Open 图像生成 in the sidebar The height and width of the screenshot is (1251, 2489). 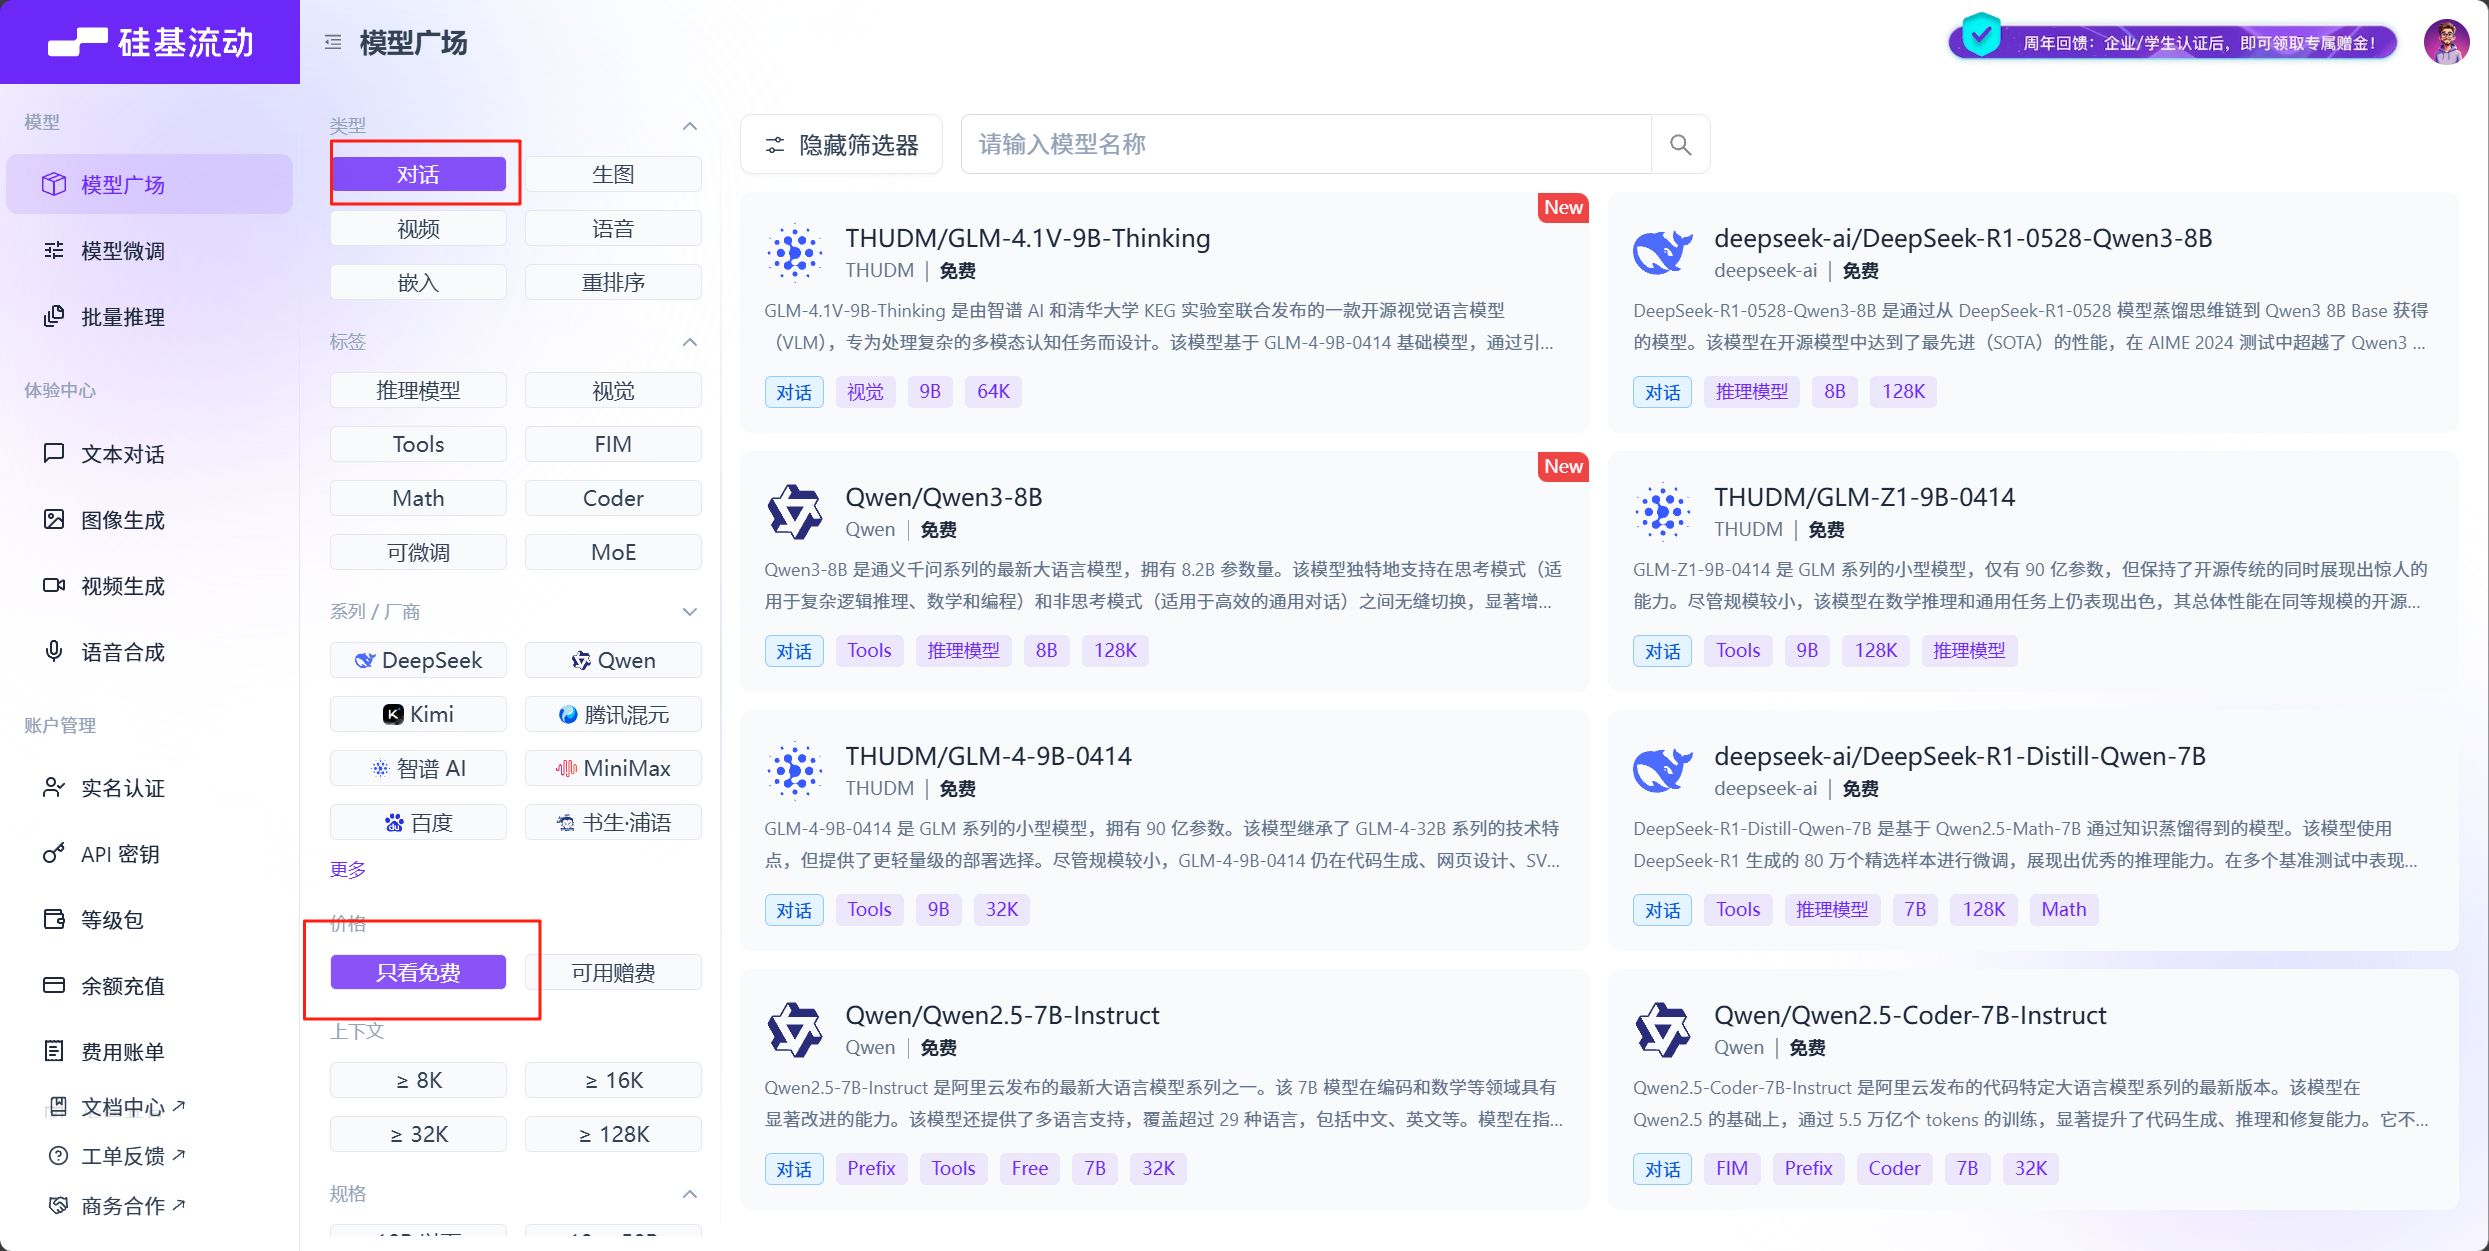tap(150, 519)
